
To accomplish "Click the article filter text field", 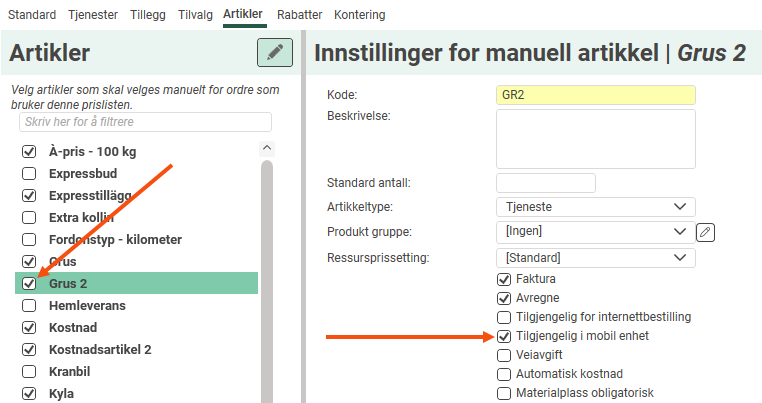I will click(x=145, y=122).
